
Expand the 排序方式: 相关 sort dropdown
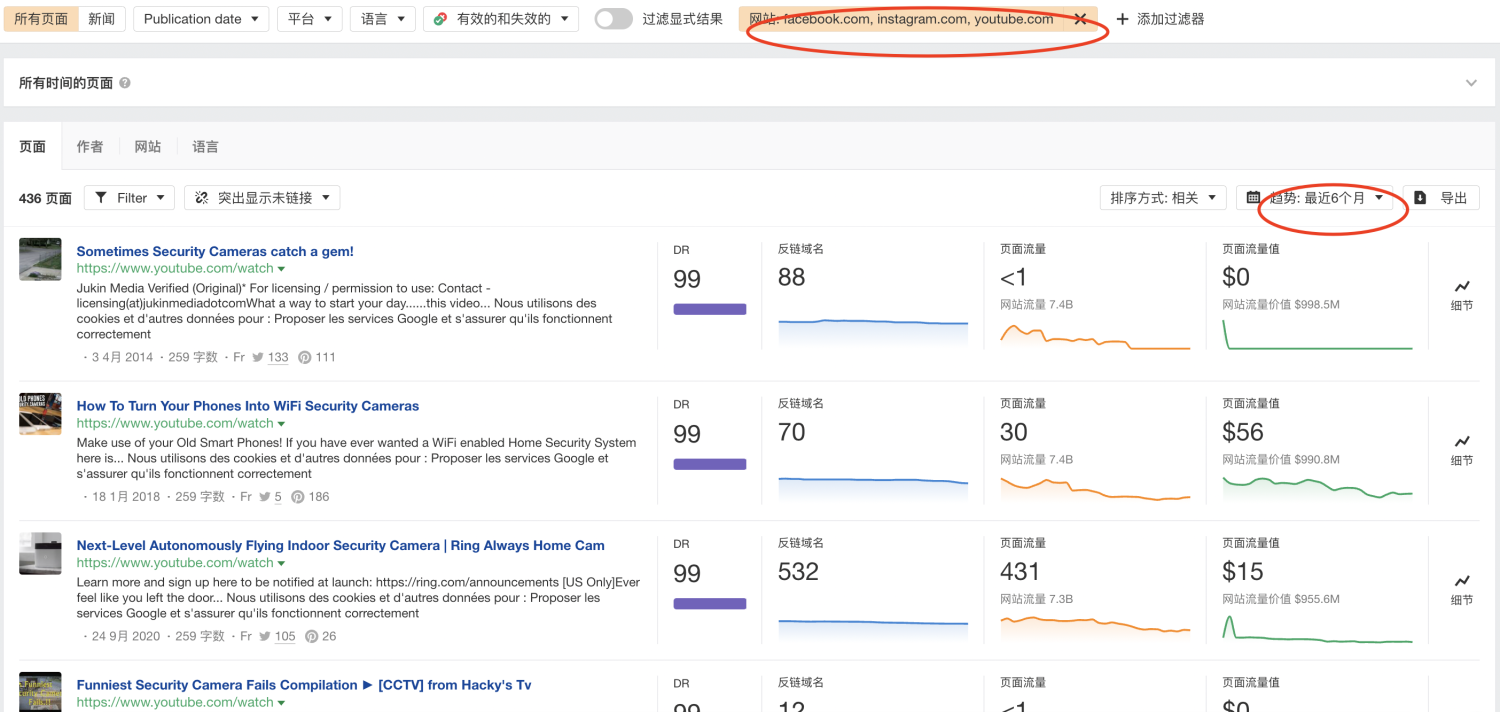point(1163,198)
